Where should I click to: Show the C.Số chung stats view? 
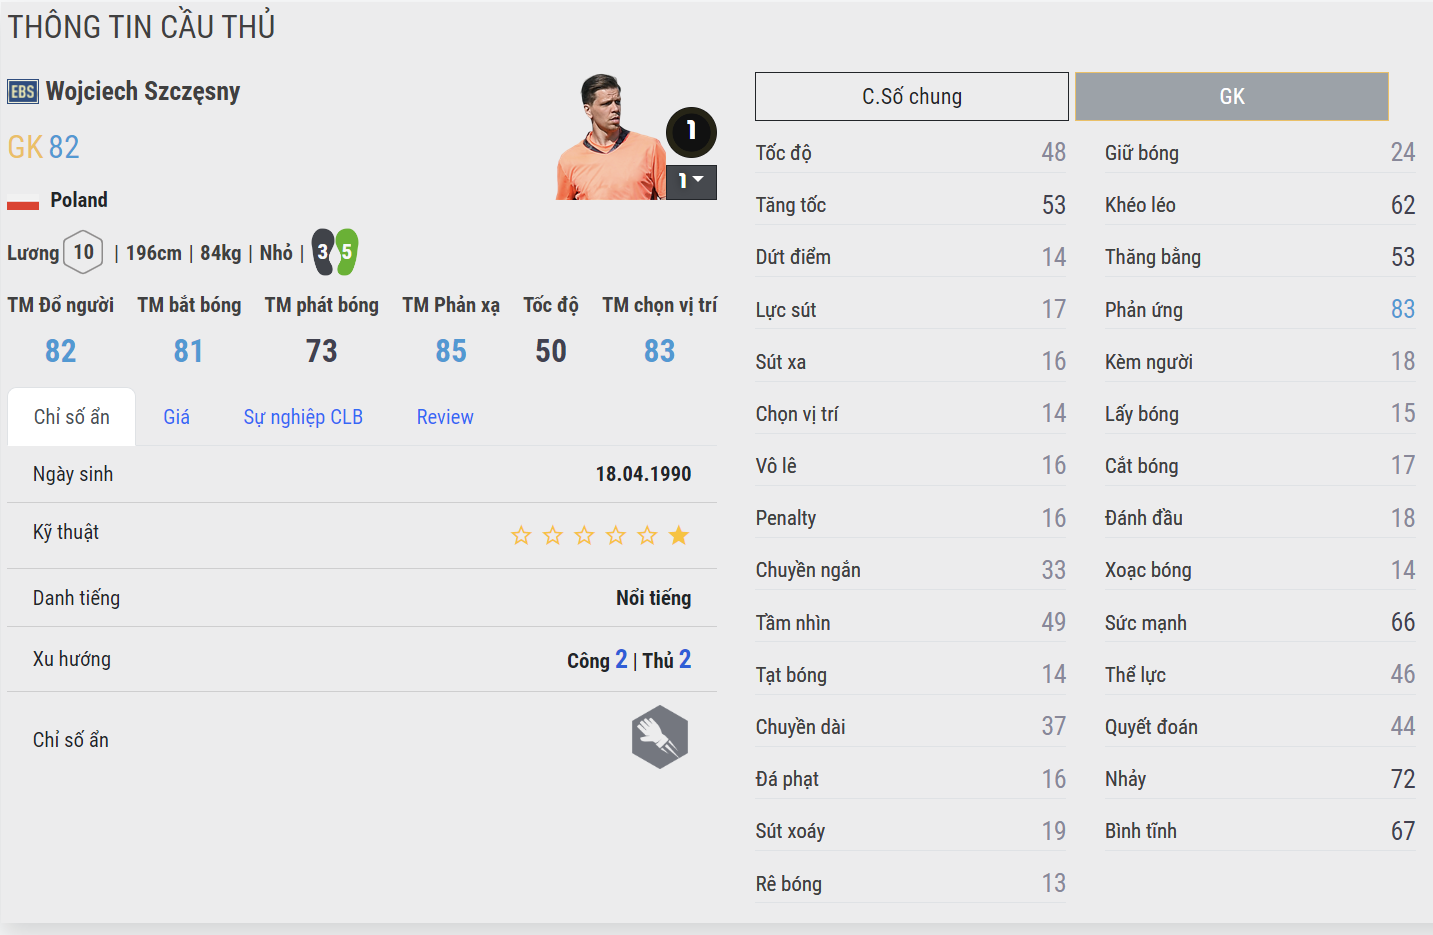coord(911,97)
